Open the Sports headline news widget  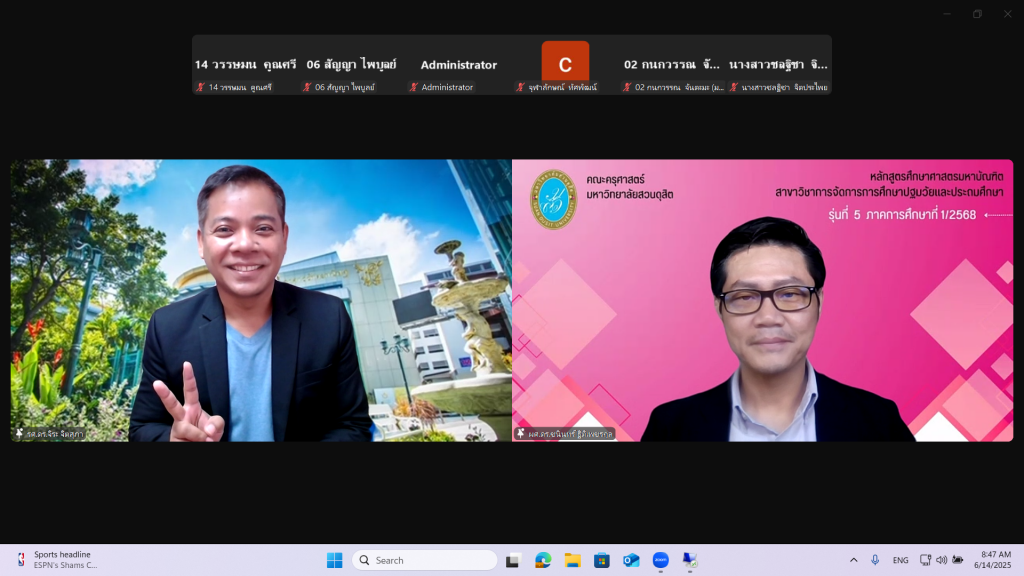point(58,560)
